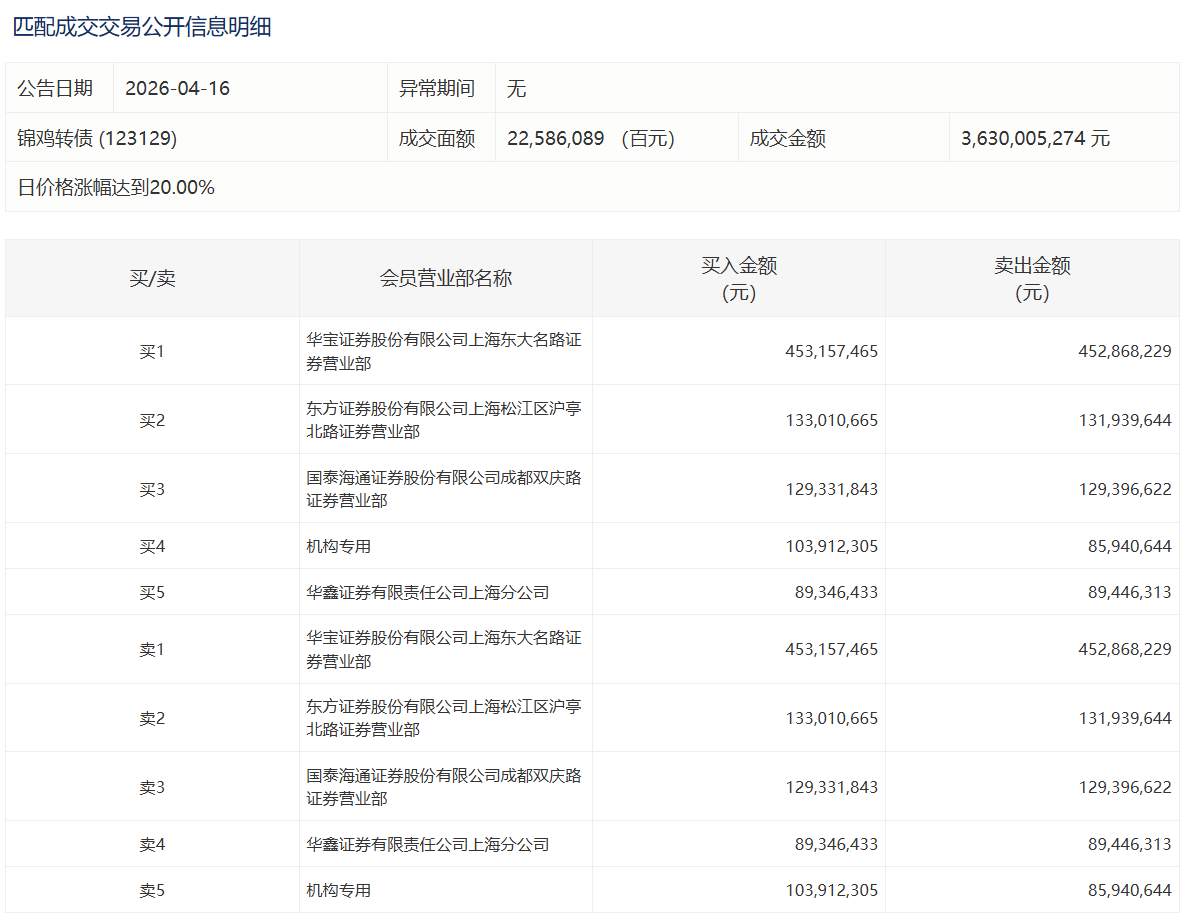Click 机构专用 in the 买4 row
Screen dimensions: 1188x920
point(338,546)
